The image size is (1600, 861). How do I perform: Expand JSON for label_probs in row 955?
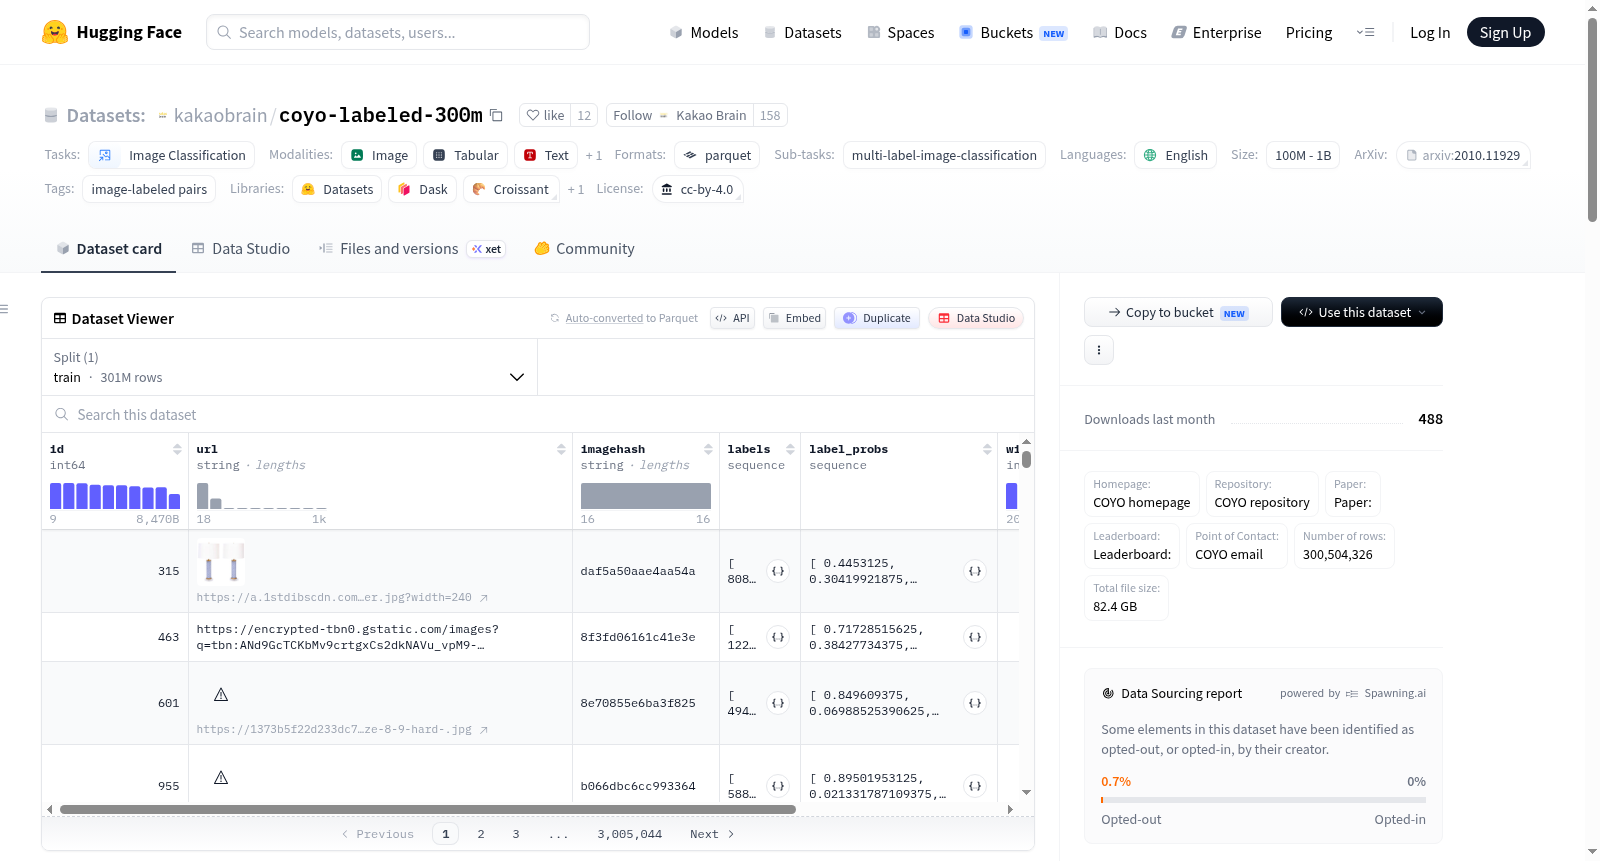[x=975, y=786]
